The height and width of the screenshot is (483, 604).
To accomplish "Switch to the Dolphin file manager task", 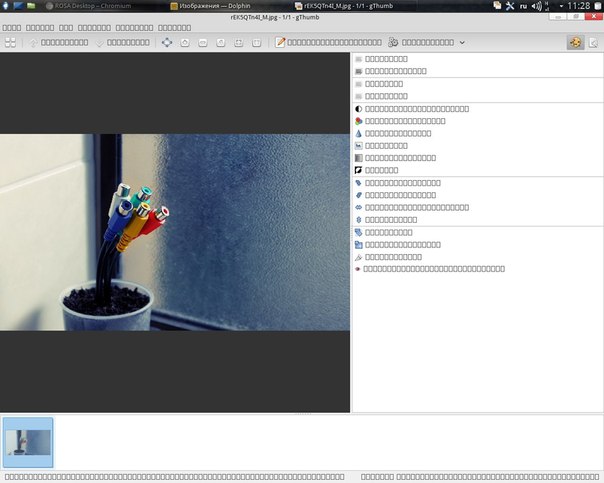I will coord(210,6).
